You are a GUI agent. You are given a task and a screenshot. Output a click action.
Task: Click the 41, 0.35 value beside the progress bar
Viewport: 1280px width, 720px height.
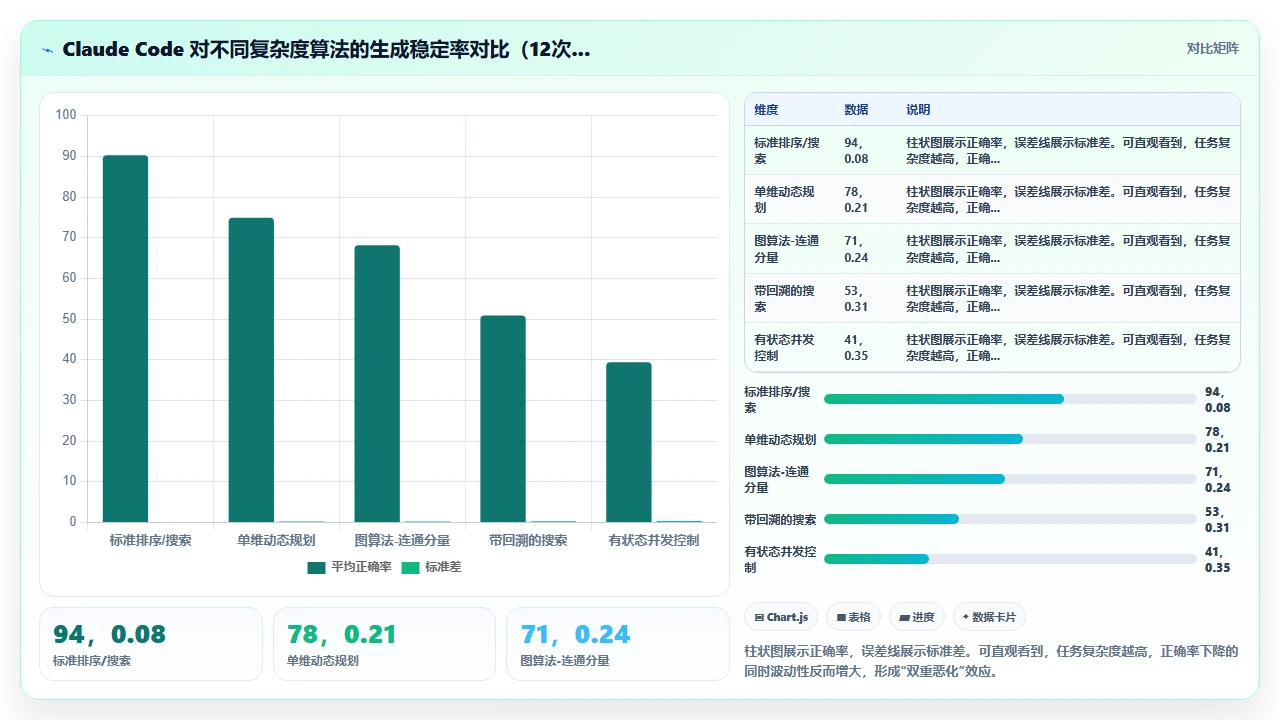(x=1218, y=559)
